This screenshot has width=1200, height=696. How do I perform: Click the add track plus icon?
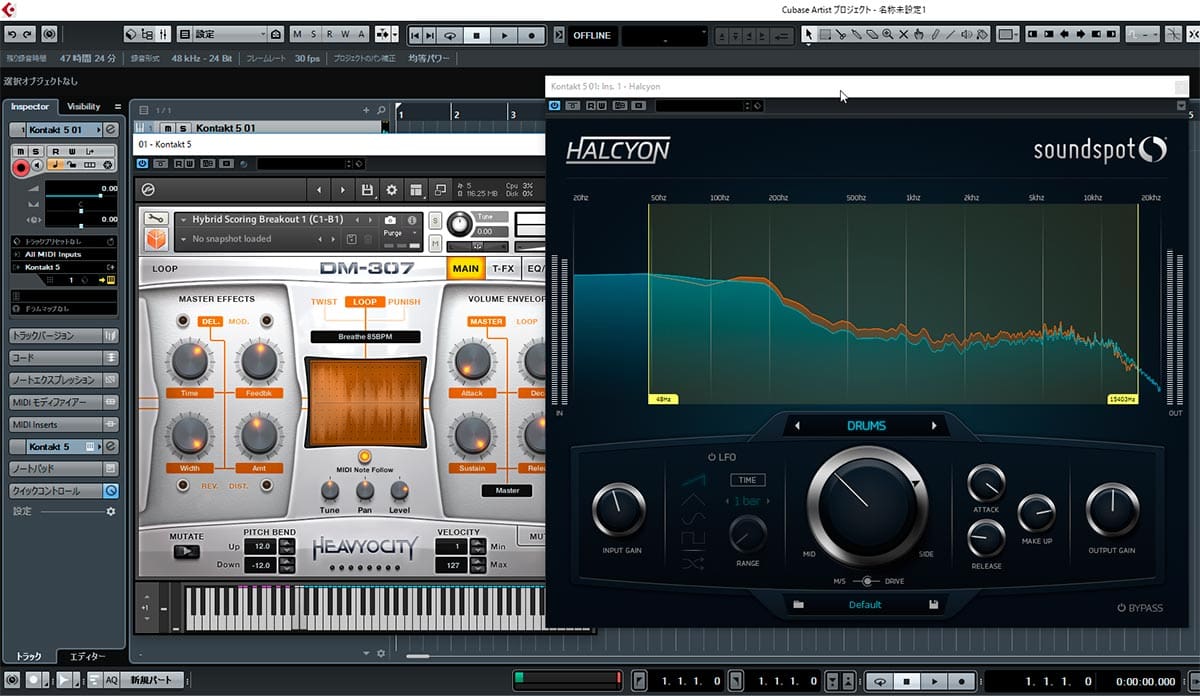(367, 110)
